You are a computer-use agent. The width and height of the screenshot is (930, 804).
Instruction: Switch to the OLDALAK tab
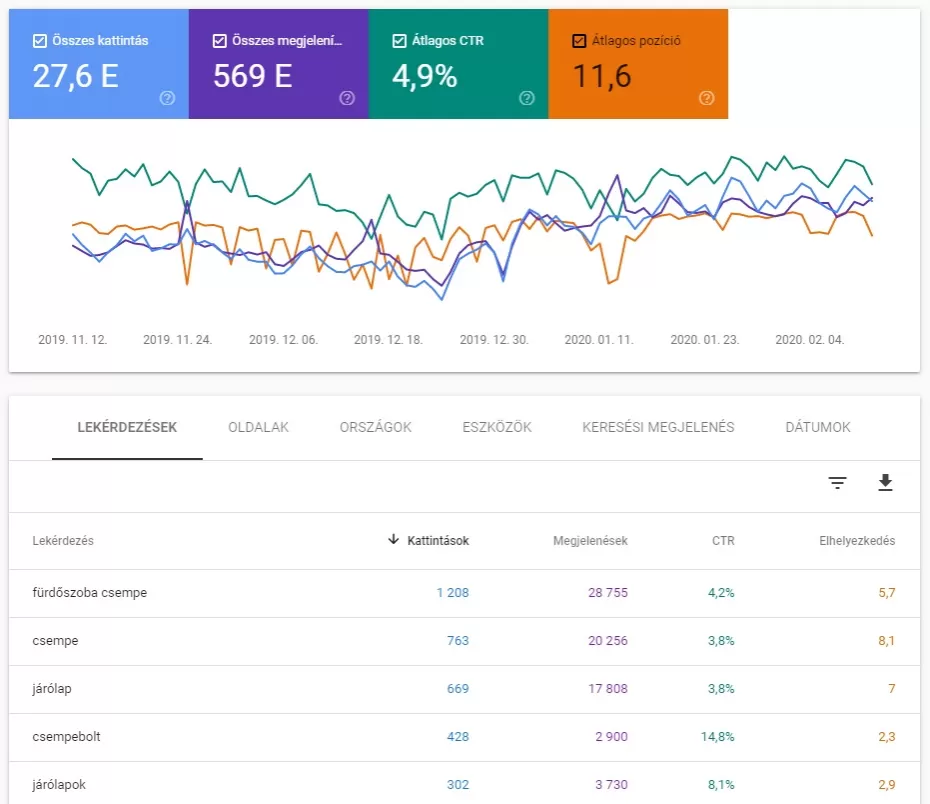click(x=259, y=427)
